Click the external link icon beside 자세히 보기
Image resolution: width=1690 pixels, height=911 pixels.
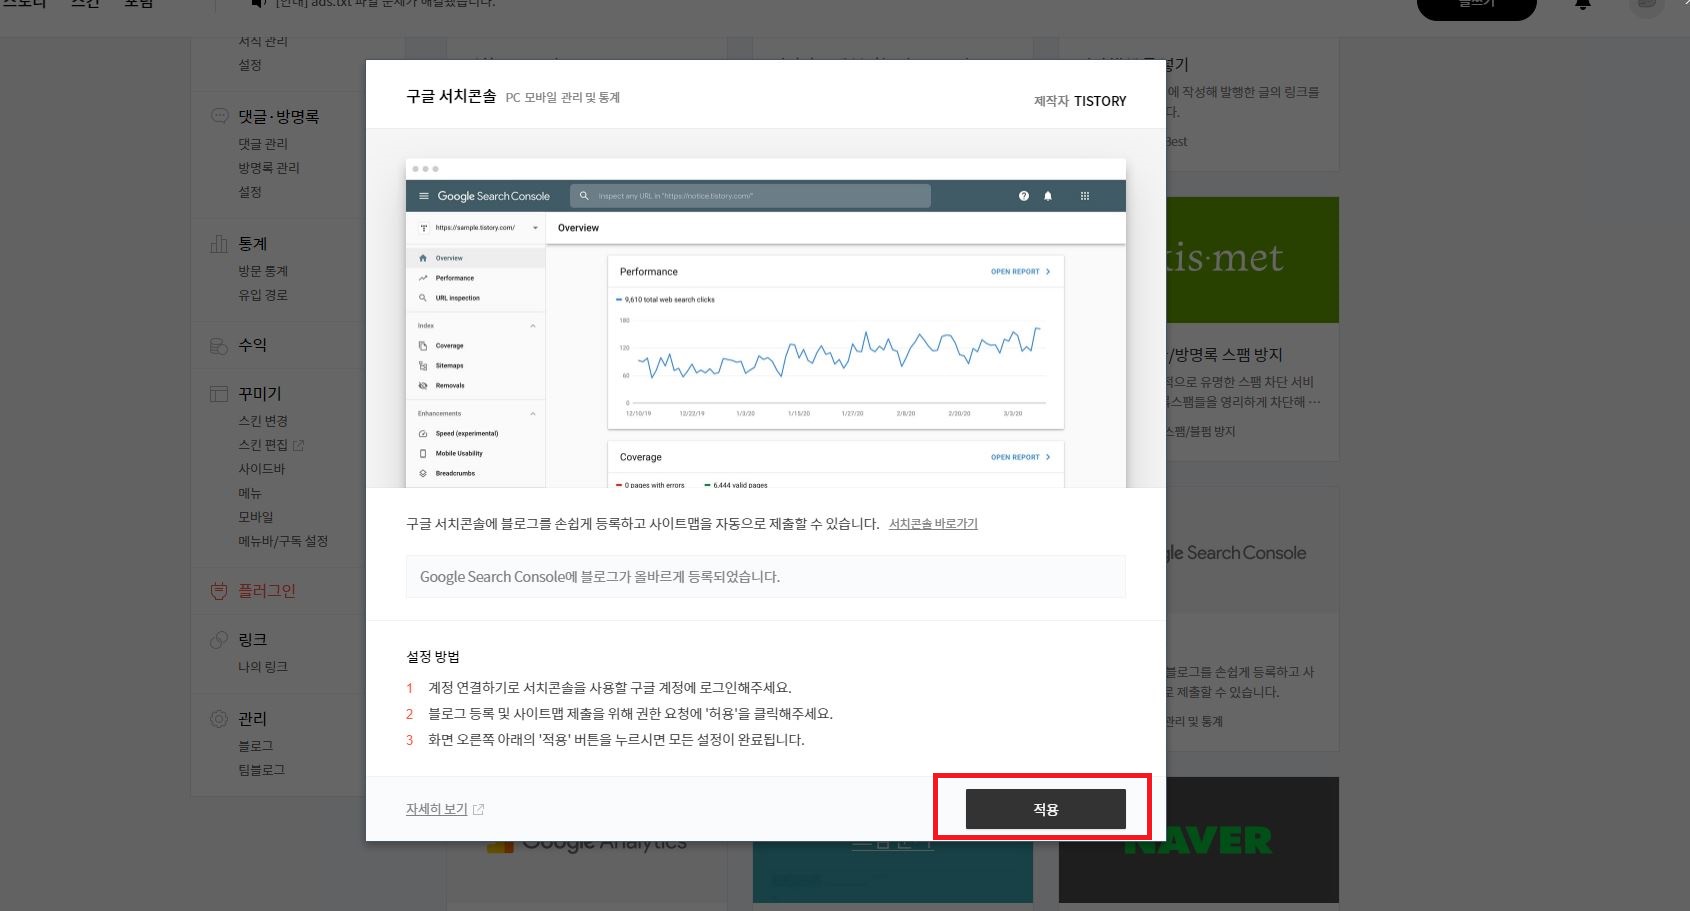point(478,810)
